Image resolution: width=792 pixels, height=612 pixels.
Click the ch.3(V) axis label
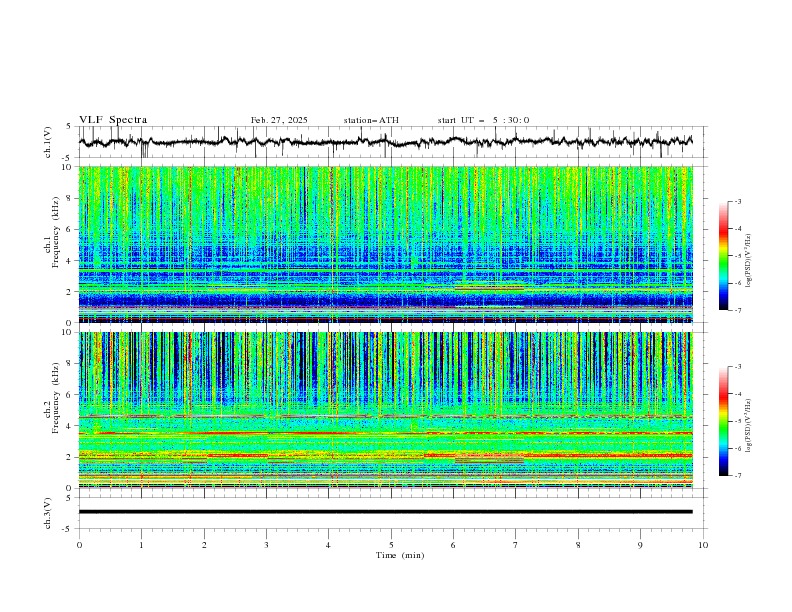[48, 513]
